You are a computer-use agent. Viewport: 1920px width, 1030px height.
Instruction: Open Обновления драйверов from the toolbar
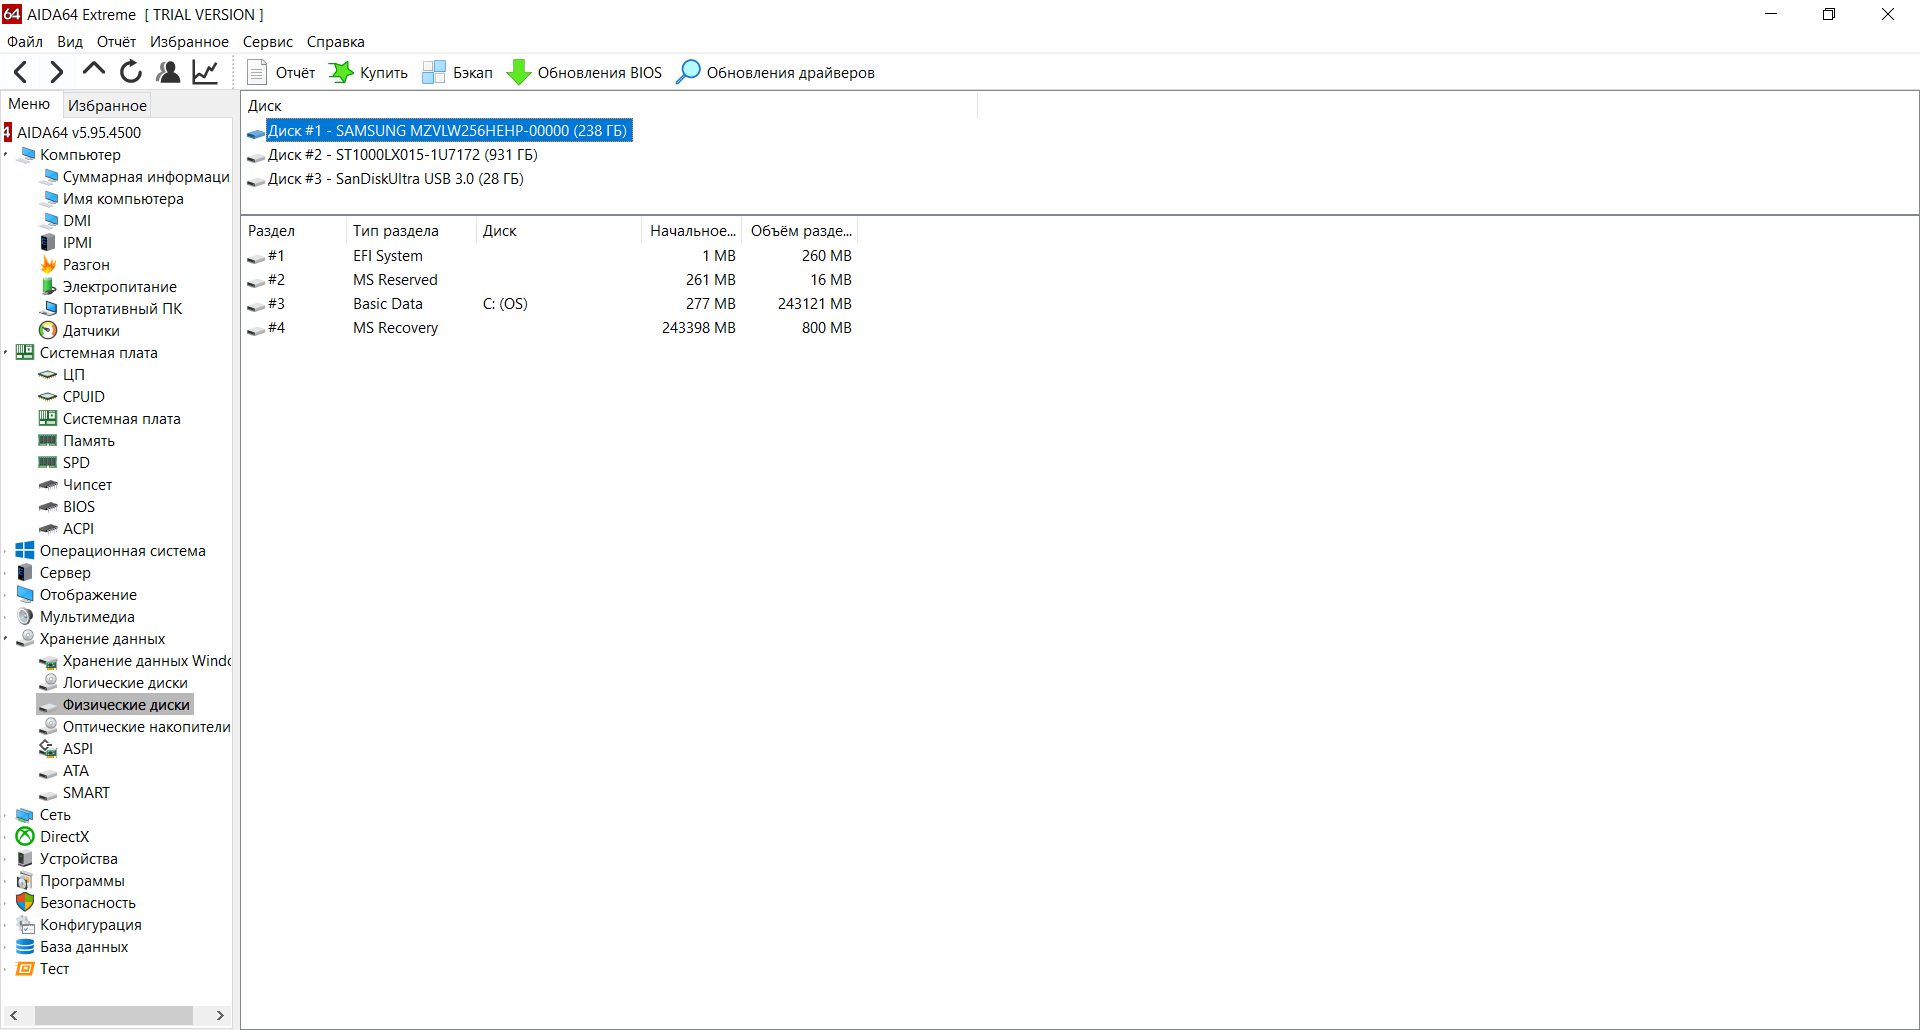[776, 72]
